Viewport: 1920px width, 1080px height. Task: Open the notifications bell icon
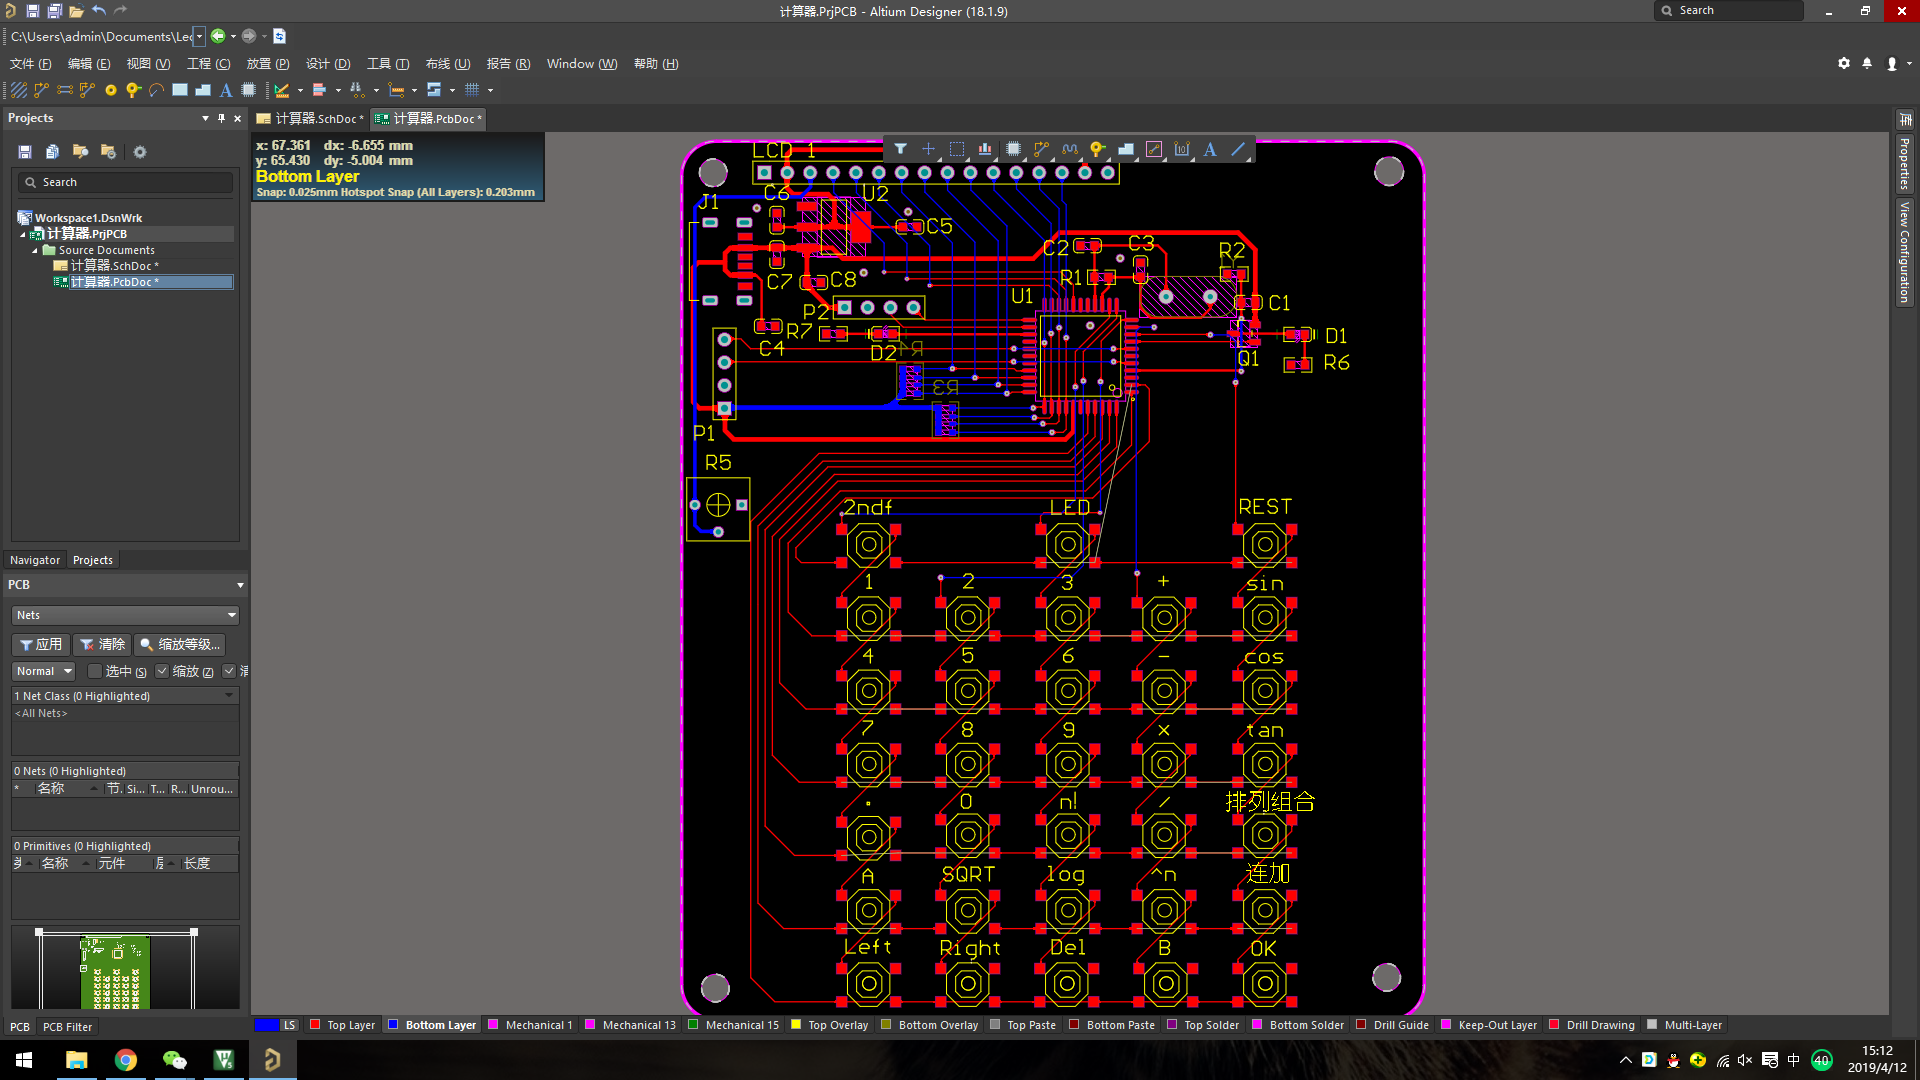click(1867, 63)
